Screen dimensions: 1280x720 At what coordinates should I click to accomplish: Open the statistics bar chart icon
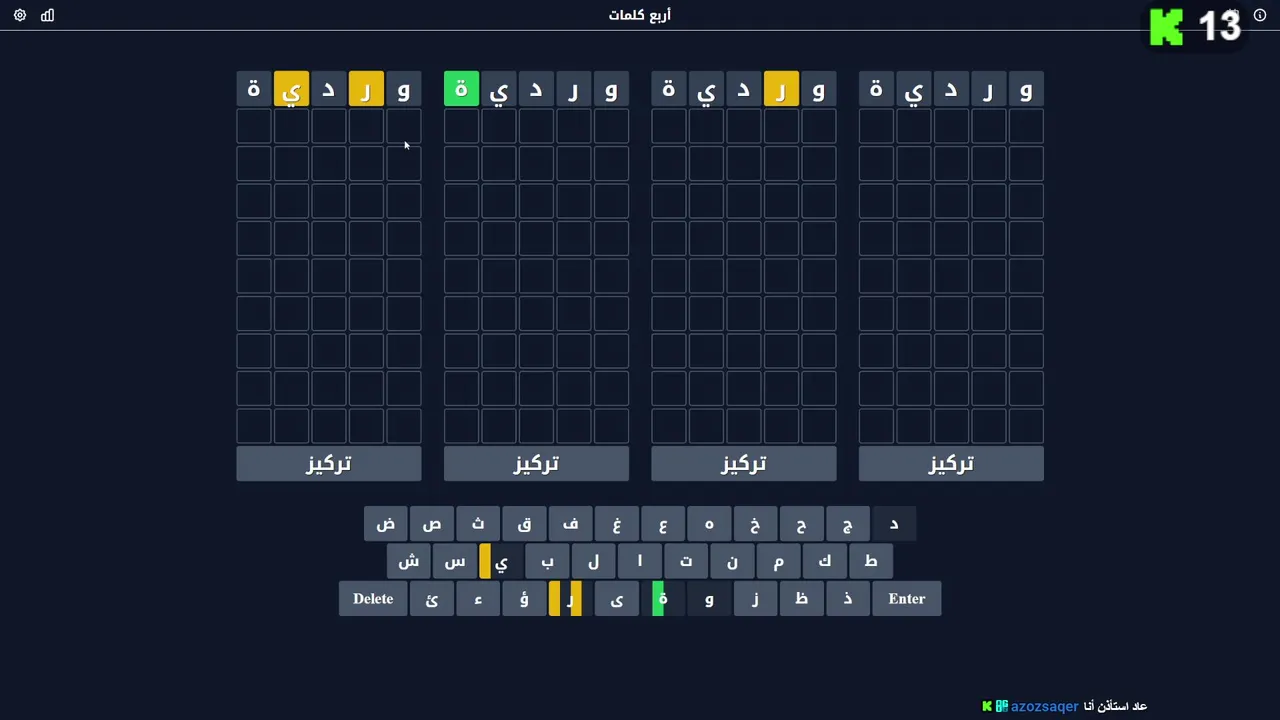[47, 15]
